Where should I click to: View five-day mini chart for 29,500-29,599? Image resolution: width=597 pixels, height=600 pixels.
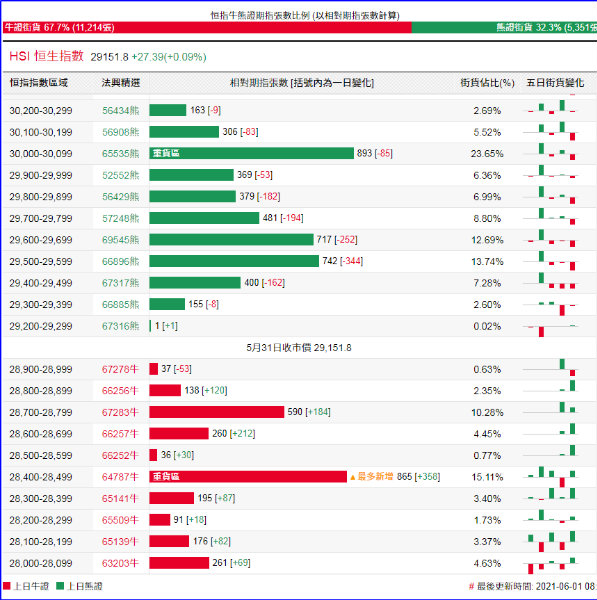tap(551, 261)
